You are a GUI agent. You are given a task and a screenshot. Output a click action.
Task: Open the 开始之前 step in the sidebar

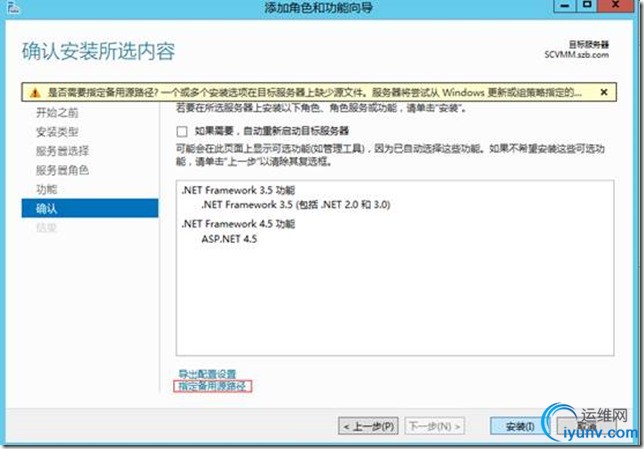57,113
